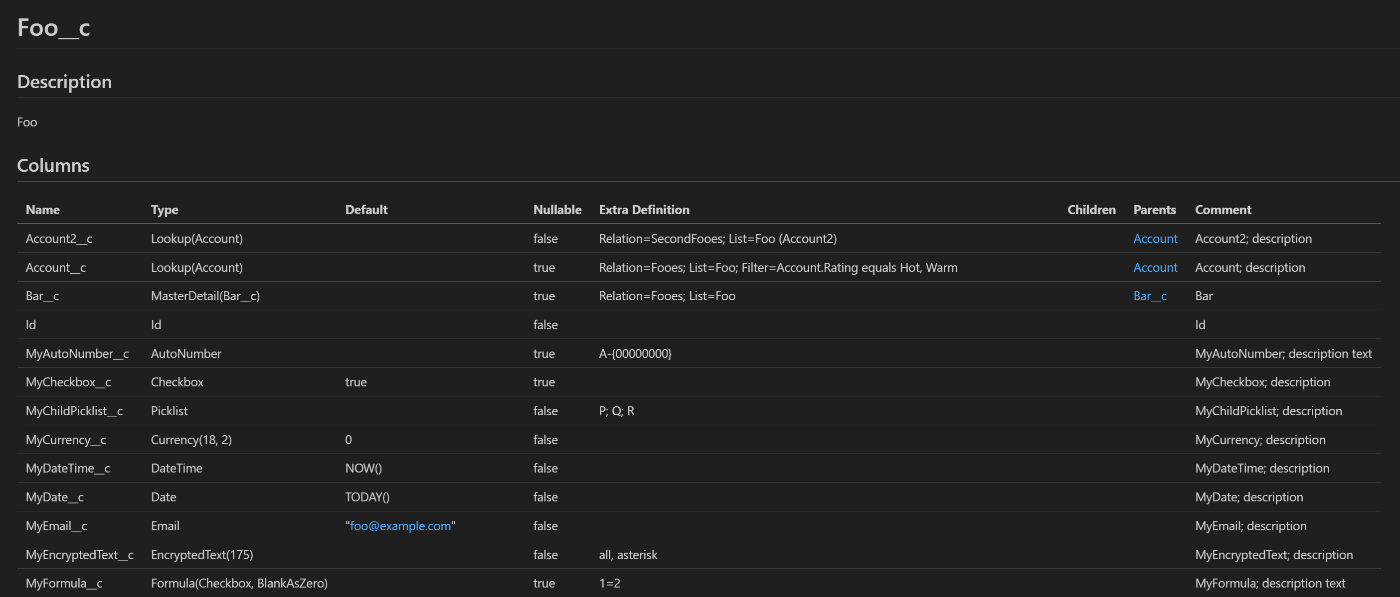Click the EncryptedText(175) type cell
Image resolution: width=1400 pixels, height=597 pixels.
pos(207,555)
